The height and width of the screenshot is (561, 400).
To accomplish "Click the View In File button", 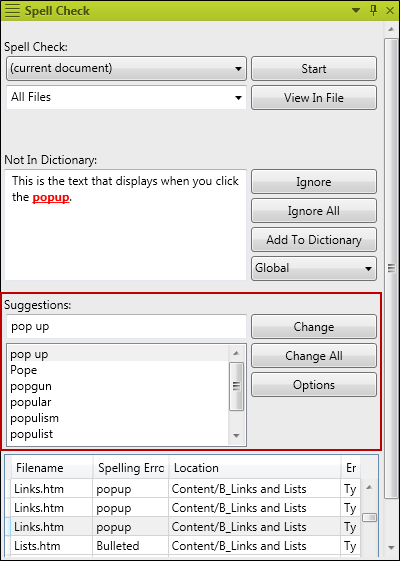I will coord(314,98).
